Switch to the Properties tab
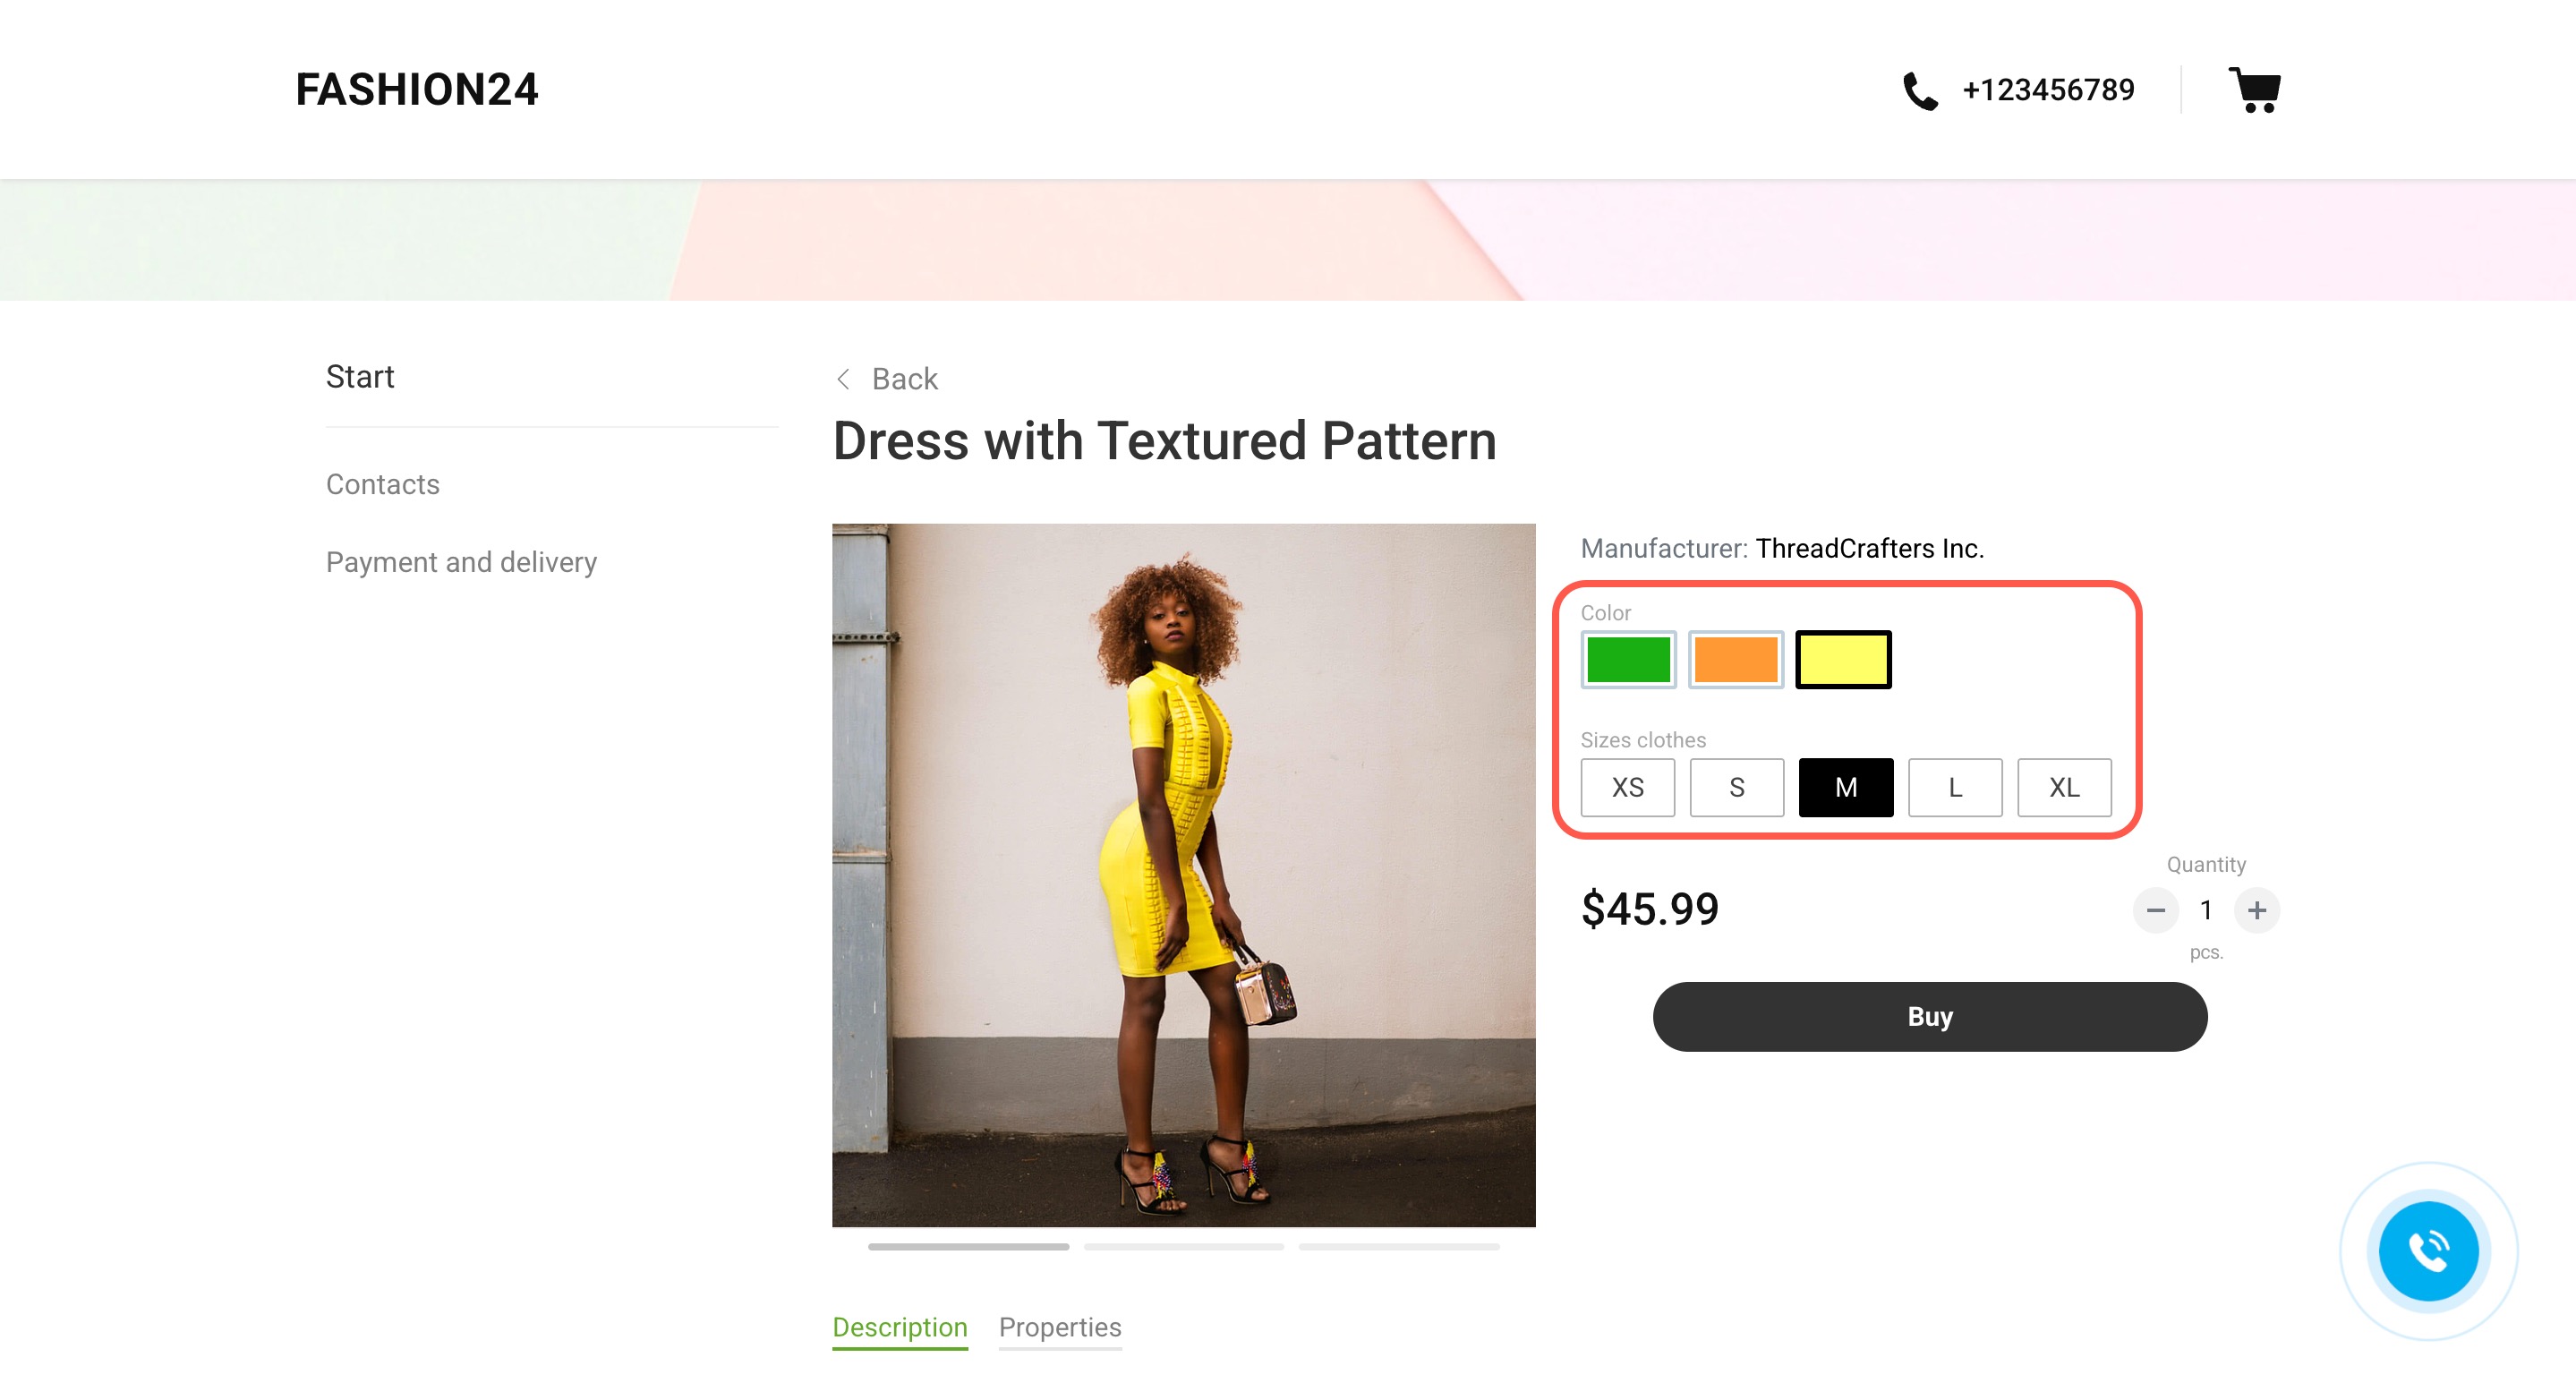The width and height of the screenshot is (2576, 1400). pyautogui.click(x=1059, y=1327)
